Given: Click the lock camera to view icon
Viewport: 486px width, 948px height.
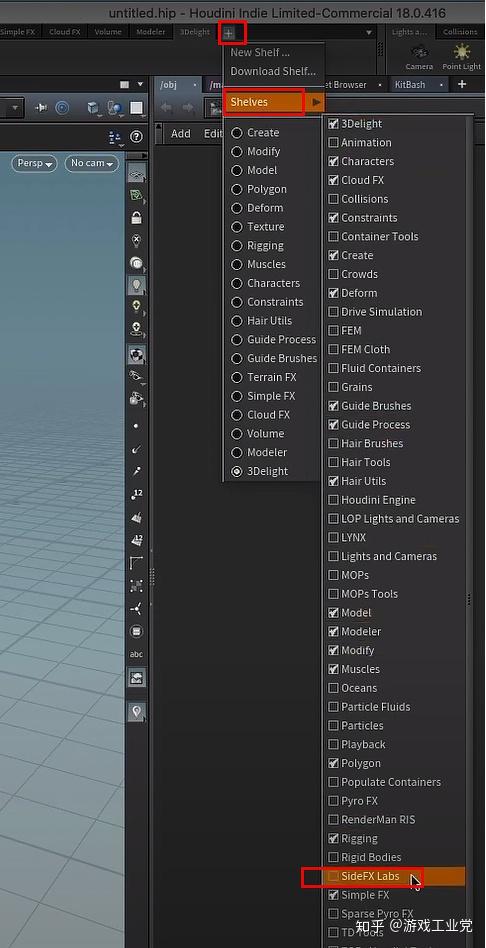Looking at the screenshot, I should (137, 218).
